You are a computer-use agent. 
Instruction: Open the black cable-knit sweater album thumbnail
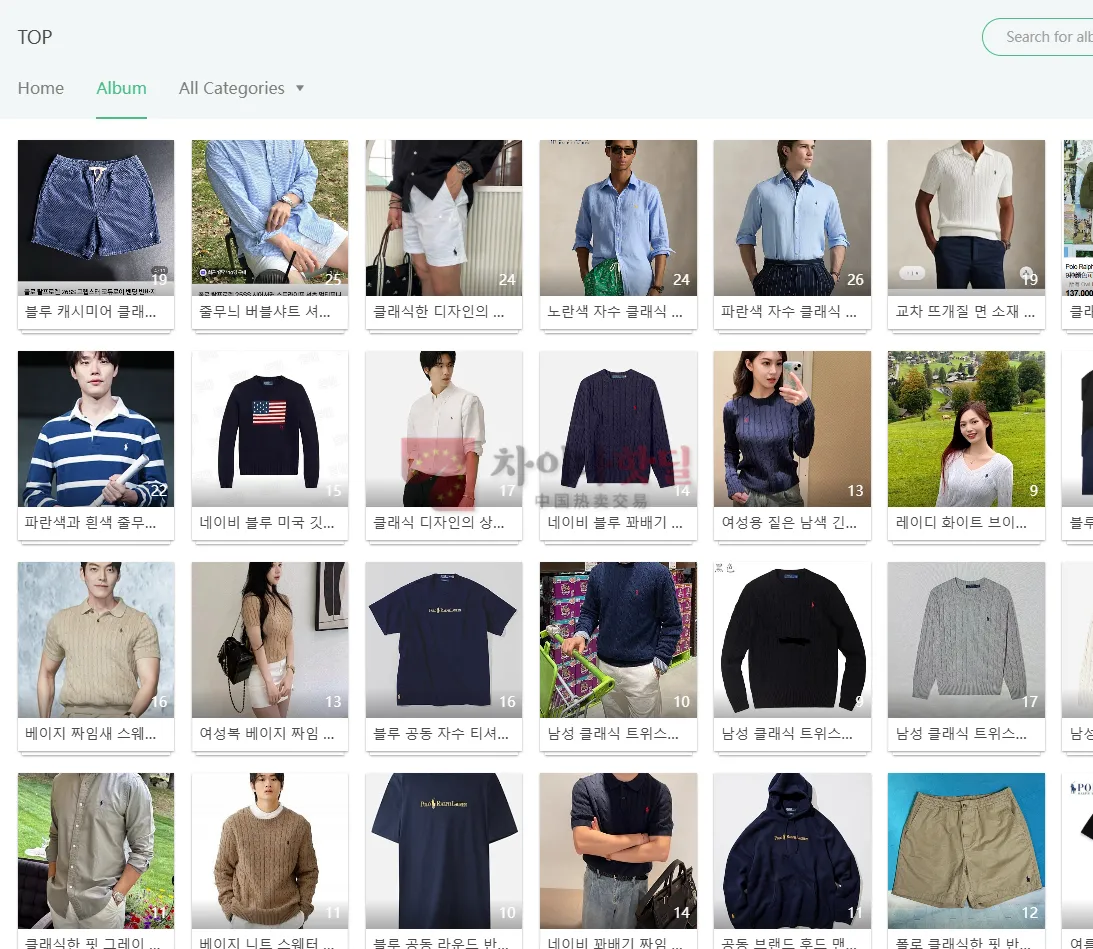pos(792,640)
